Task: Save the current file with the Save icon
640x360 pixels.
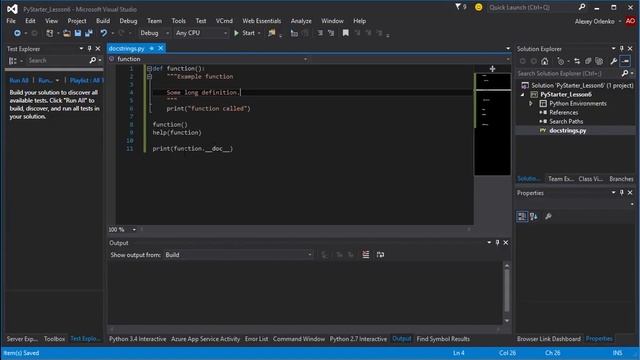Action: [78, 33]
